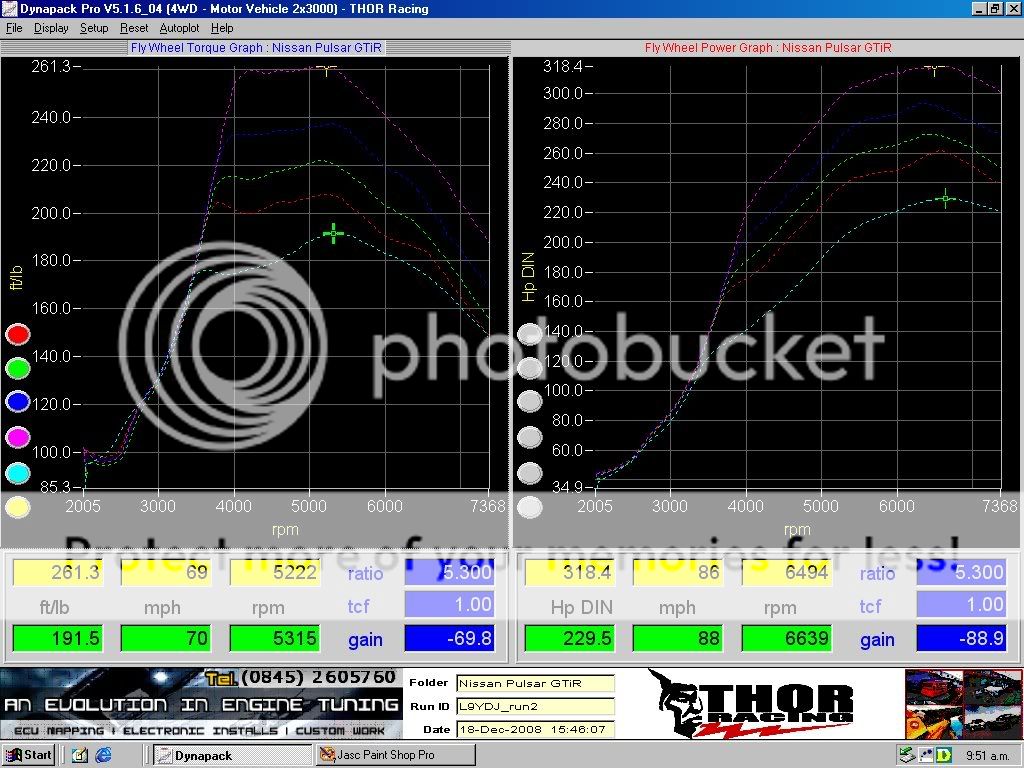Viewport: 1024px width, 768px height.
Task: Switch to Jasc Paint Shop Pro taskbar button
Action: [396, 755]
